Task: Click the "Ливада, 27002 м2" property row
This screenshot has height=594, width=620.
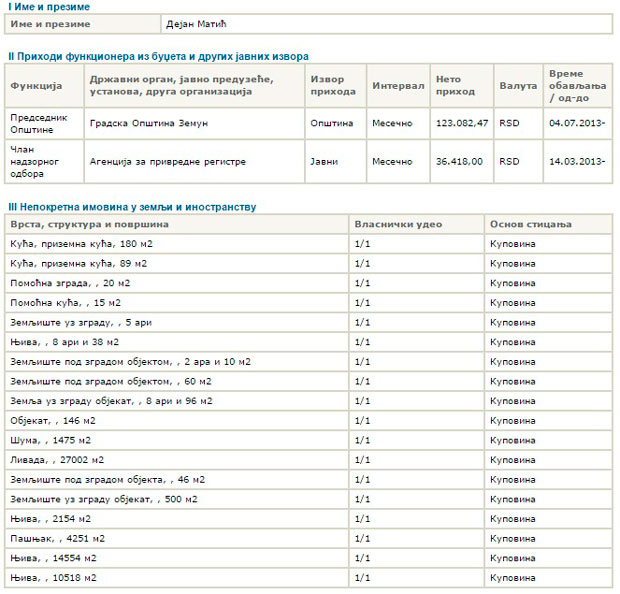Action: [56, 460]
